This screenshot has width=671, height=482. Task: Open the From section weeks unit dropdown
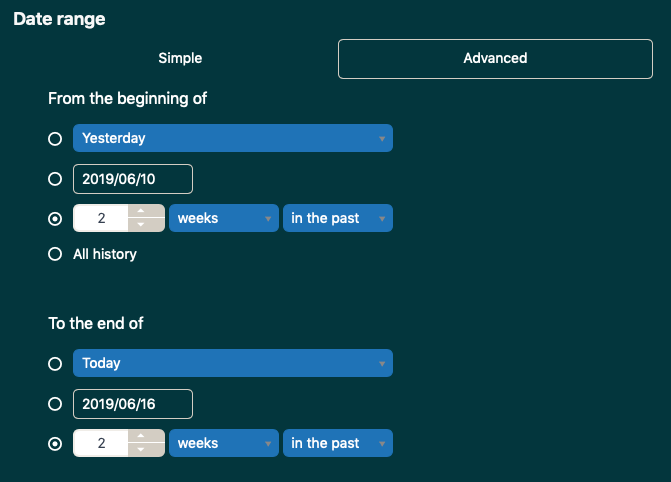click(x=223, y=218)
